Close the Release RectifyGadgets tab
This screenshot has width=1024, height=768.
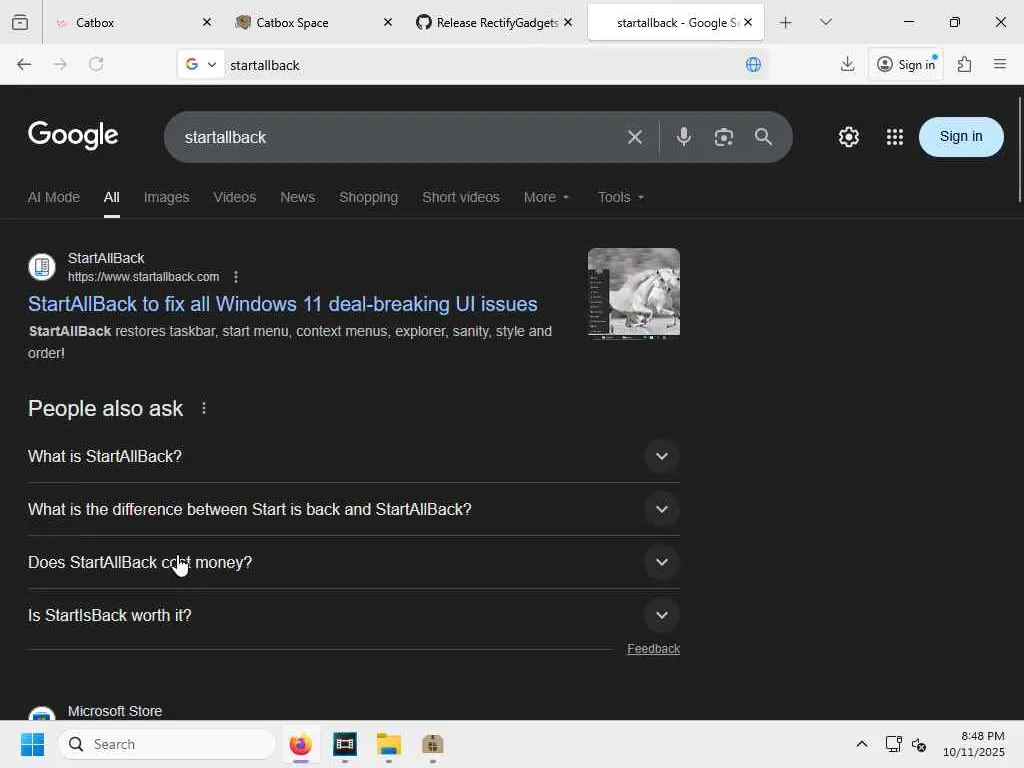pyautogui.click(x=568, y=22)
